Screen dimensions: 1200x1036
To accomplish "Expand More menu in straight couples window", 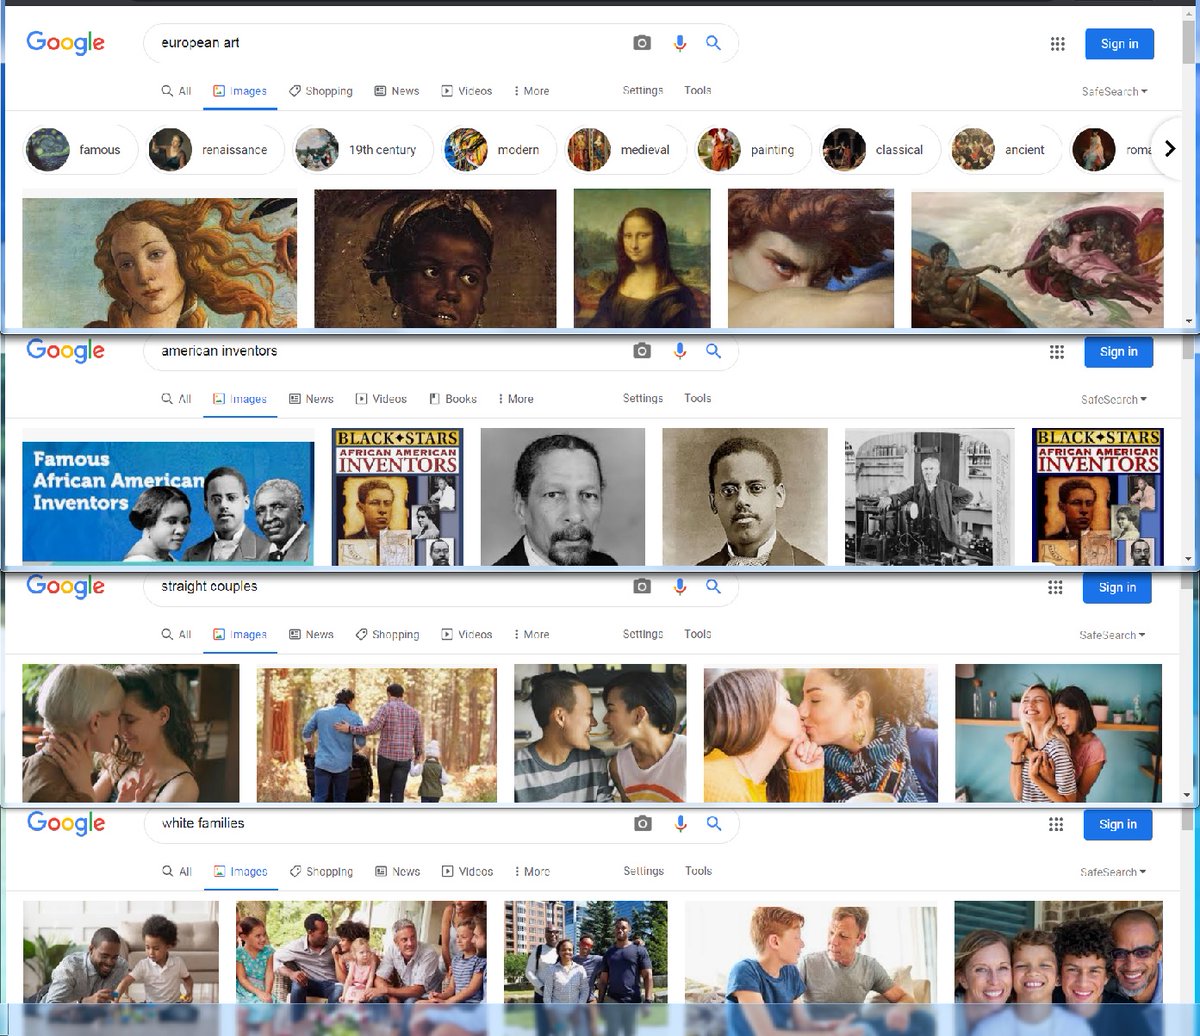I will 531,635.
